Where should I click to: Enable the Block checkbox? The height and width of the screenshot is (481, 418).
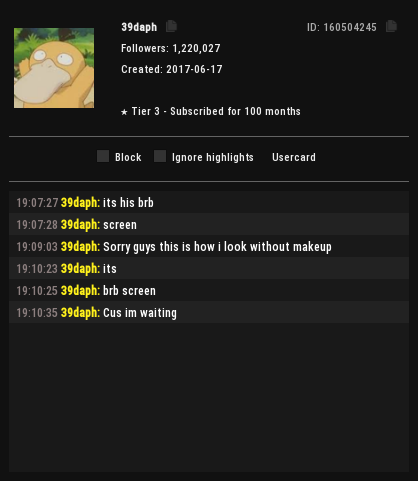click(103, 156)
